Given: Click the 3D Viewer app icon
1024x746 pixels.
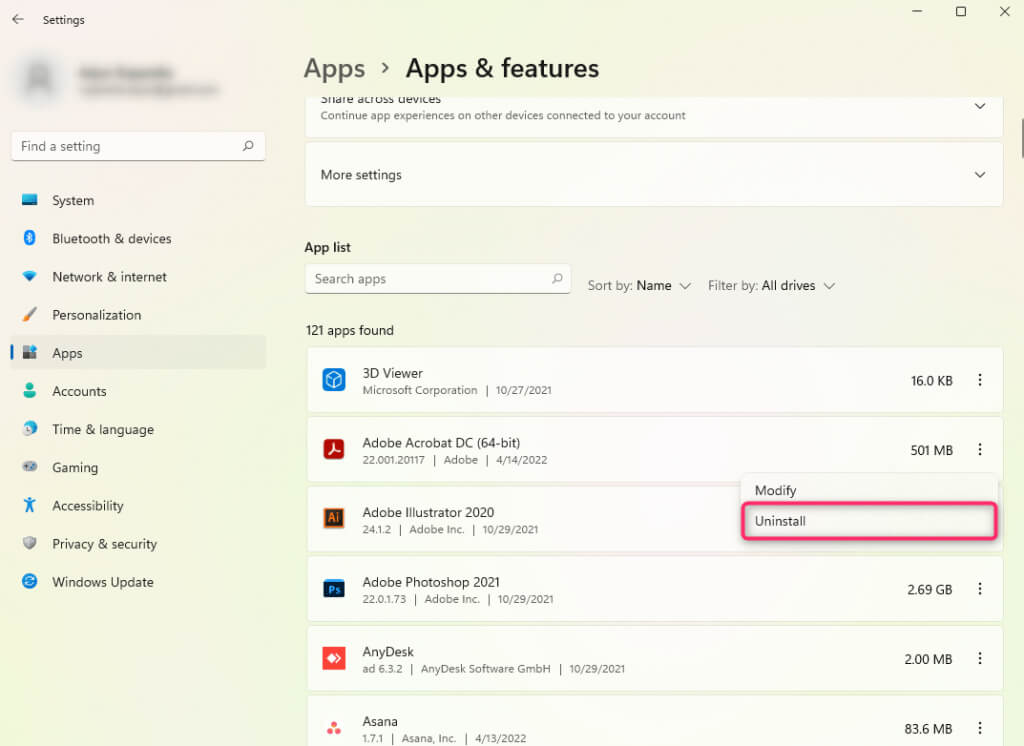Looking at the screenshot, I should pyautogui.click(x=334, y=380).
